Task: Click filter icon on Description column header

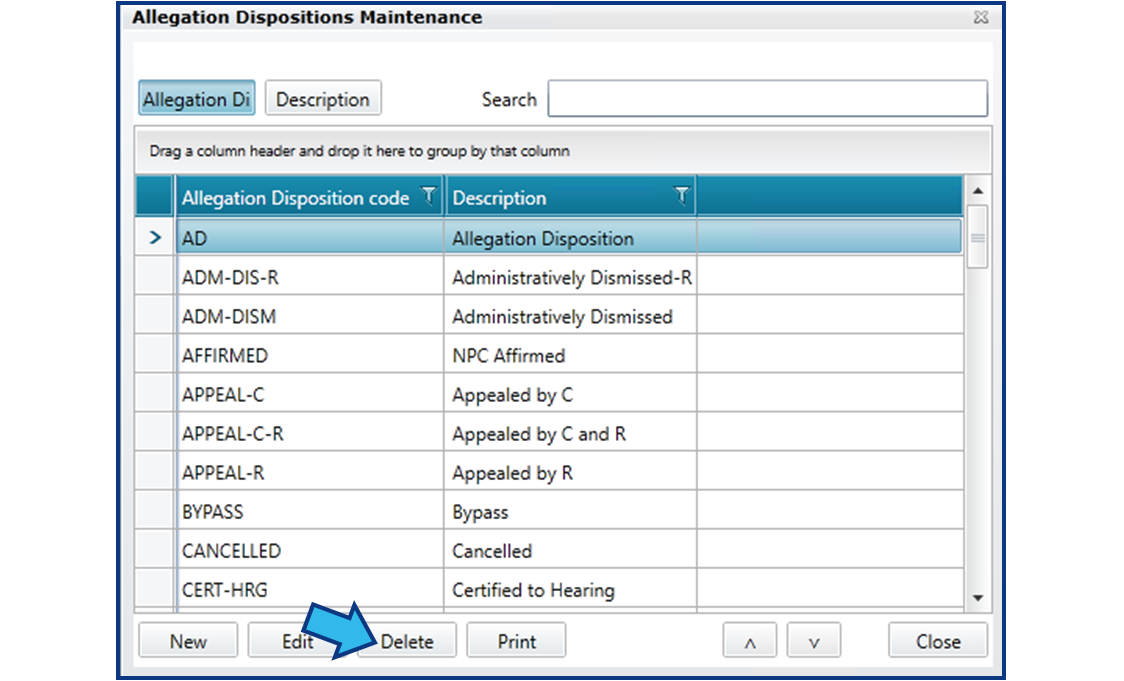Action: click(681, 195)
